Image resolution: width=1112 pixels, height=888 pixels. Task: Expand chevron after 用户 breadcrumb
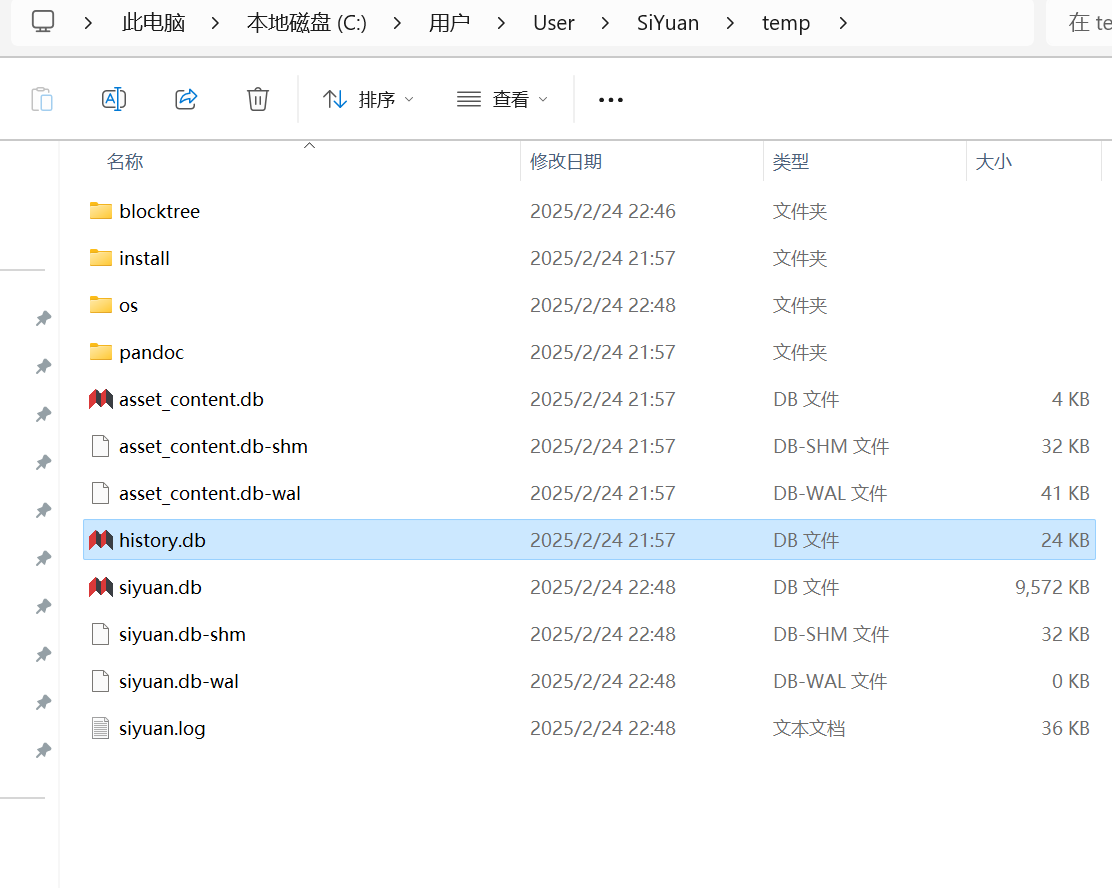[x=501, y=23]
